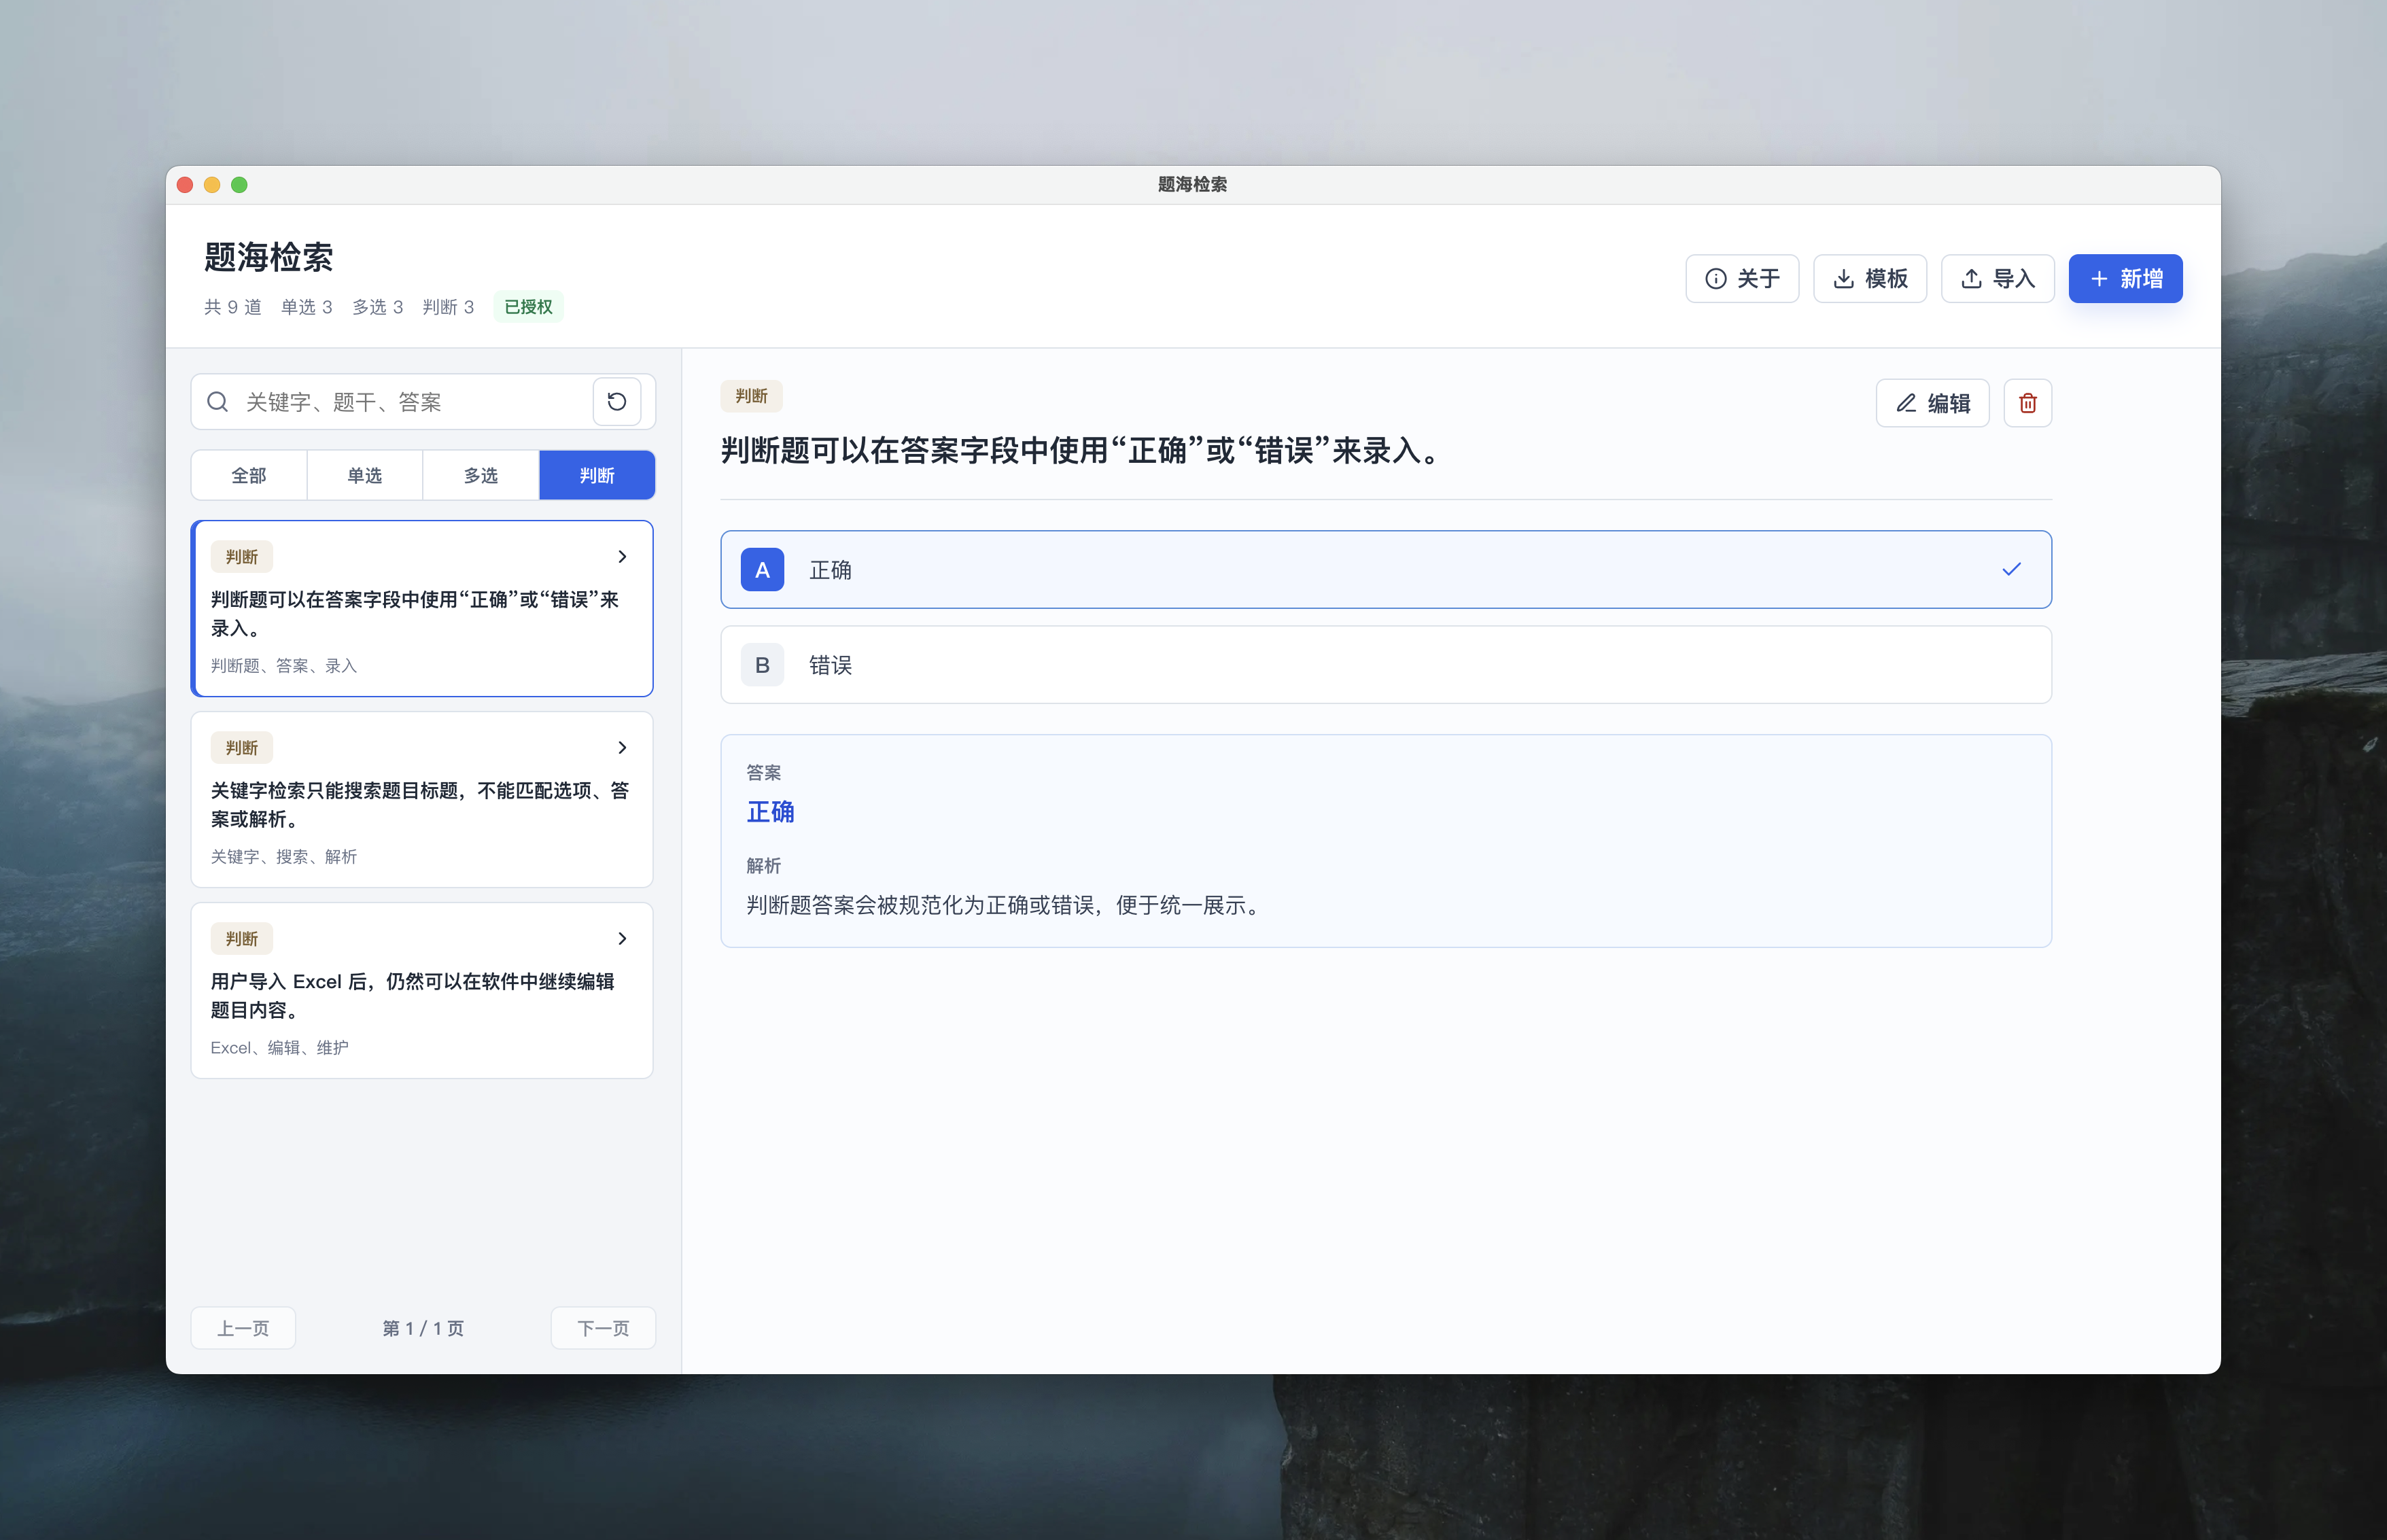Click the pencil Edit (编辑) button
Viewport: 2387px width, 1540px height.
point(1932,403)
